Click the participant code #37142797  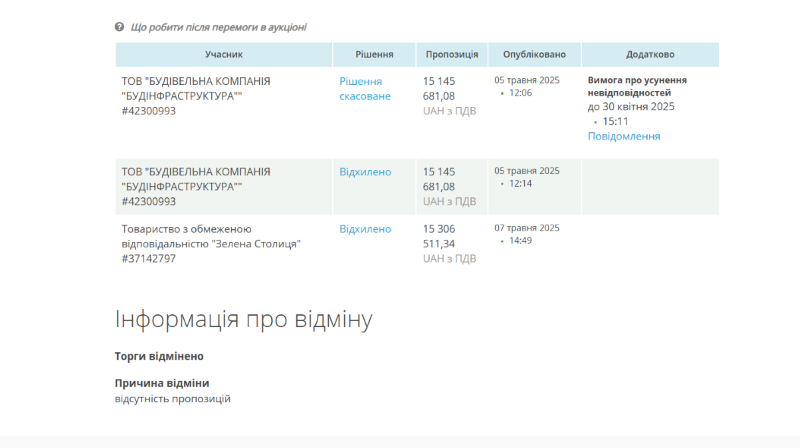149,258
